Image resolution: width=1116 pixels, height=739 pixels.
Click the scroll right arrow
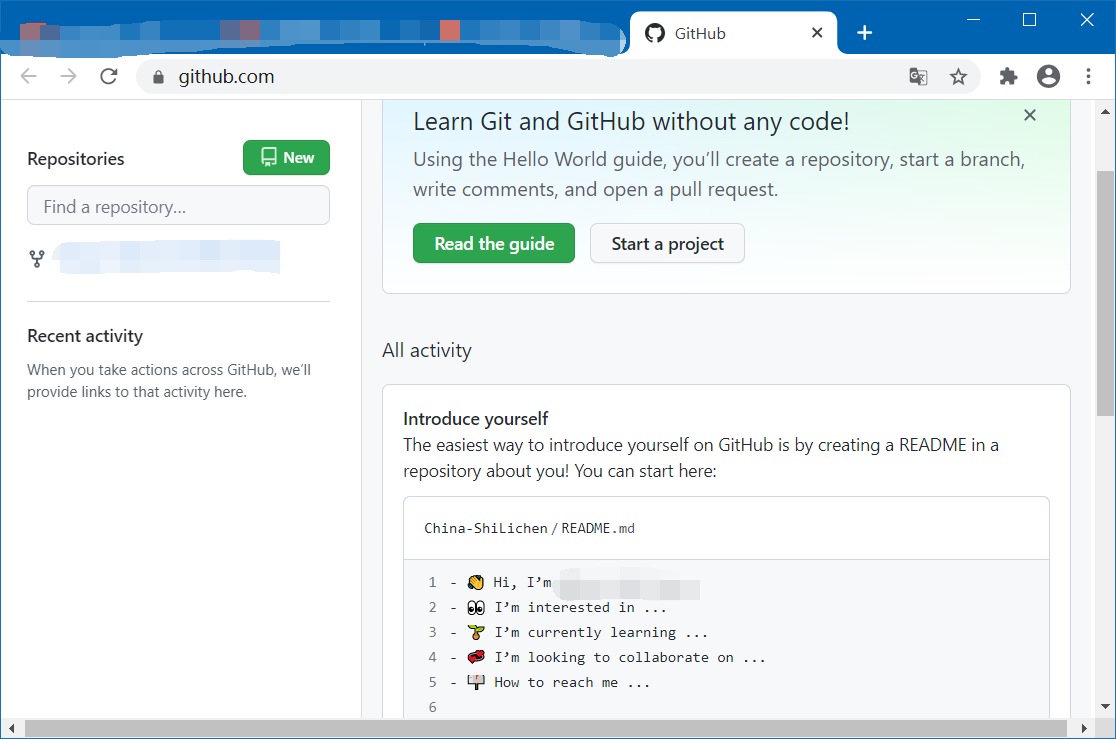tap(1084, 728)
